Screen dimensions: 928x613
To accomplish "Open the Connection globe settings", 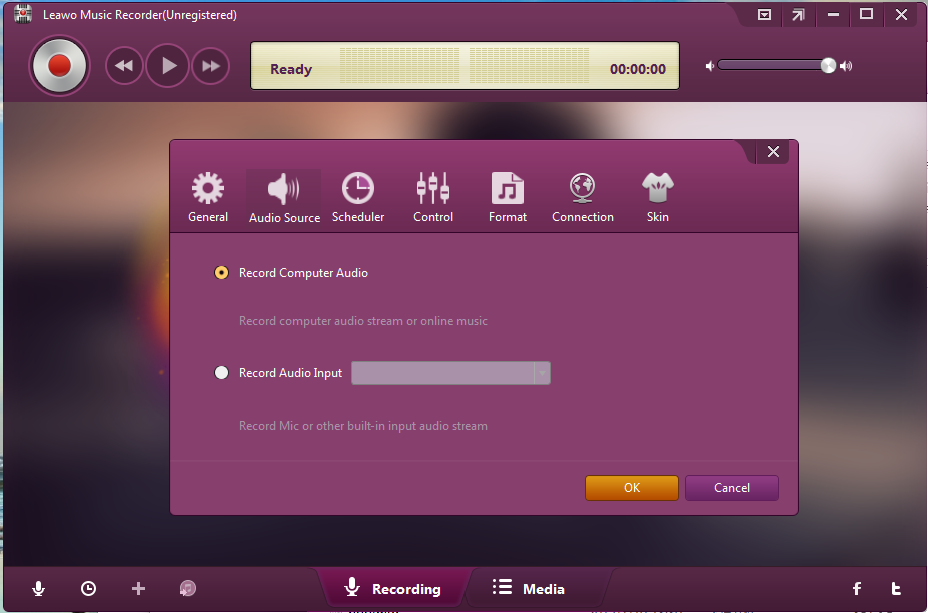I will [583, 196].
